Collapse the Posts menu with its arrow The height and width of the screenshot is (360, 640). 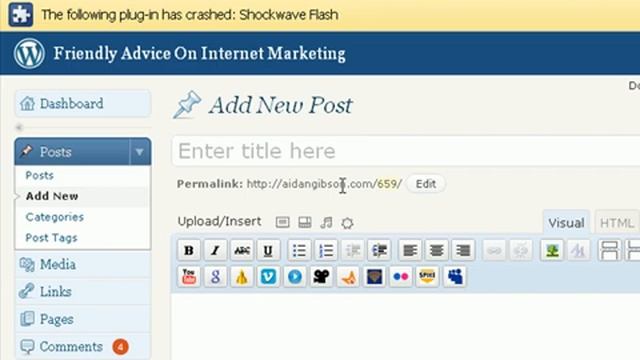tap(140, 152)
